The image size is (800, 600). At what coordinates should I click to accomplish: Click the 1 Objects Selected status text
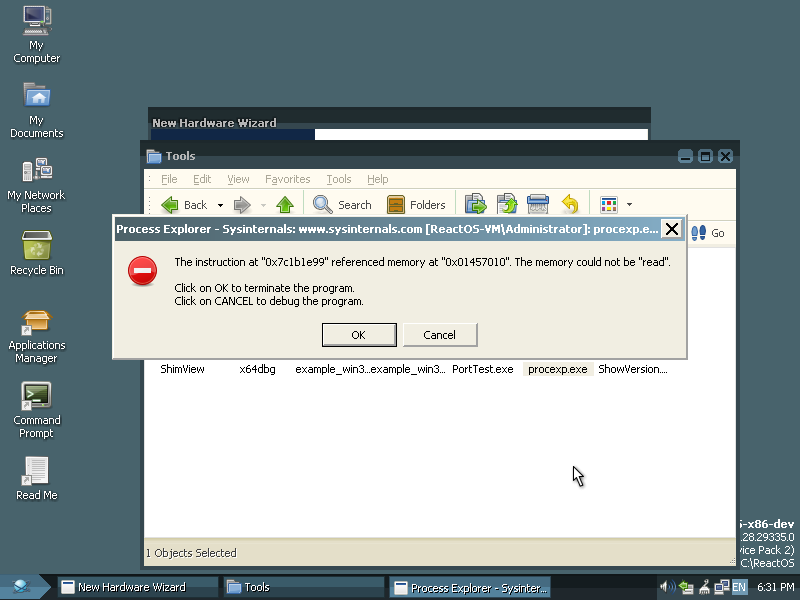[191, 553]
